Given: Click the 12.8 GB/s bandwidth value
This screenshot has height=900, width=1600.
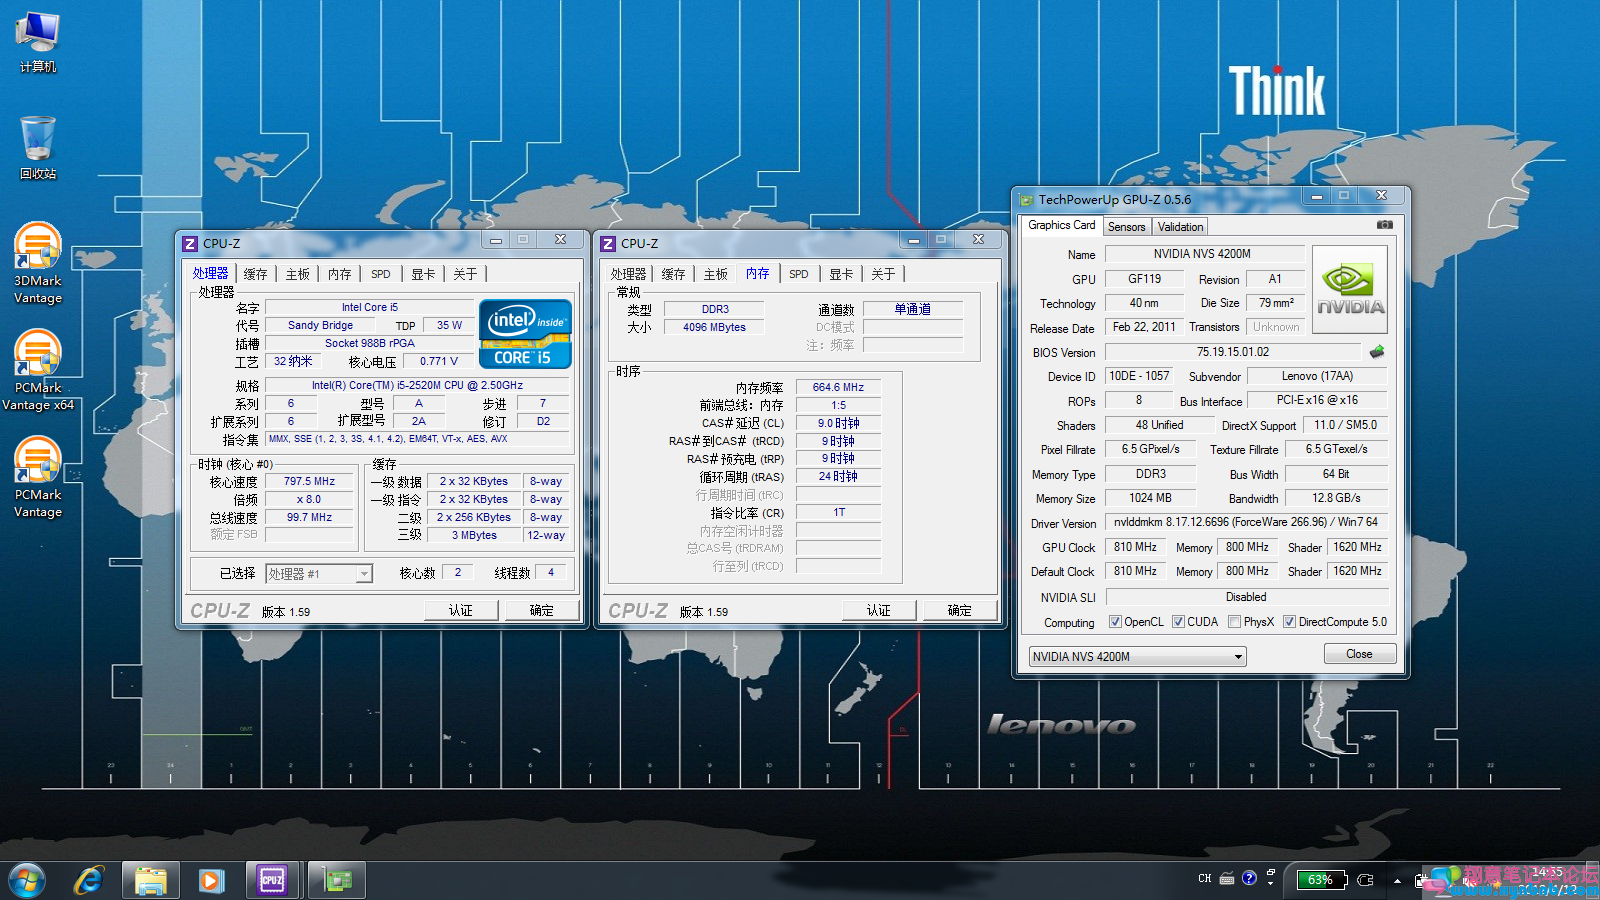Looking at the screenshot, I should (1336, 498).
